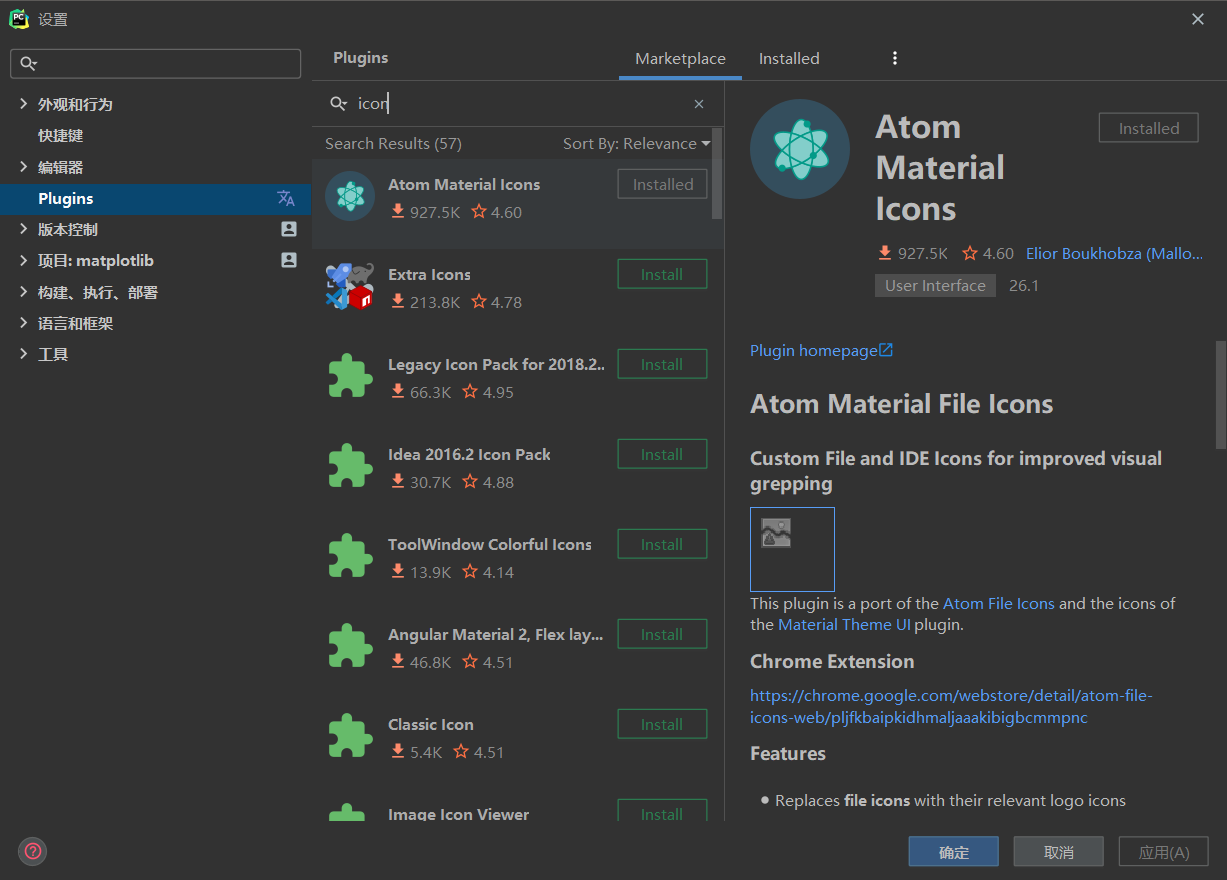This screenshot has height=880, width=1227.
Task: Click the Extra Icons plugin logo
Action: [349, 286]
